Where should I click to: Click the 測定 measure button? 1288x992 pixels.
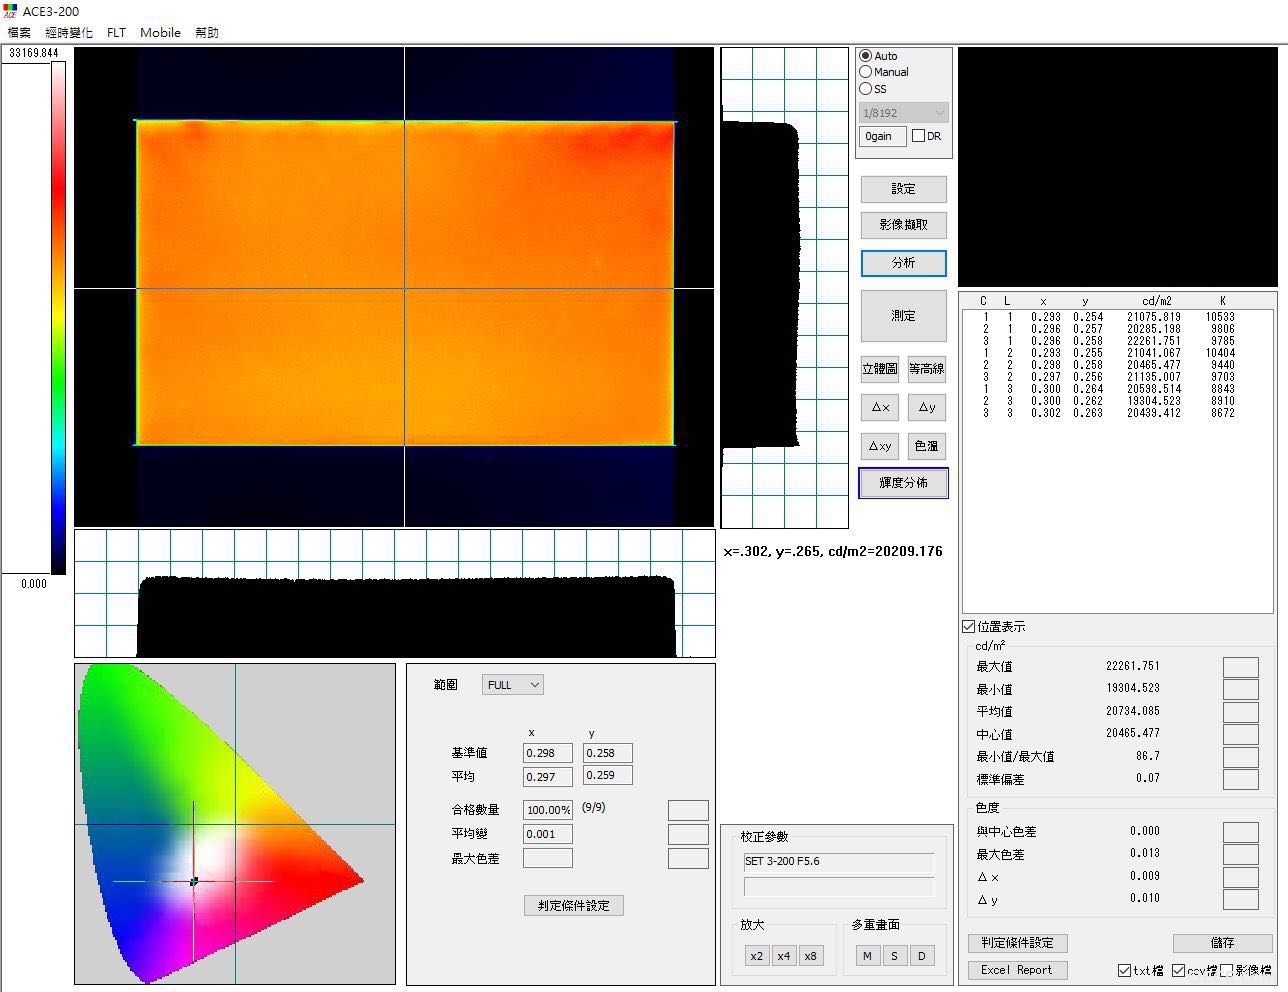904,316
